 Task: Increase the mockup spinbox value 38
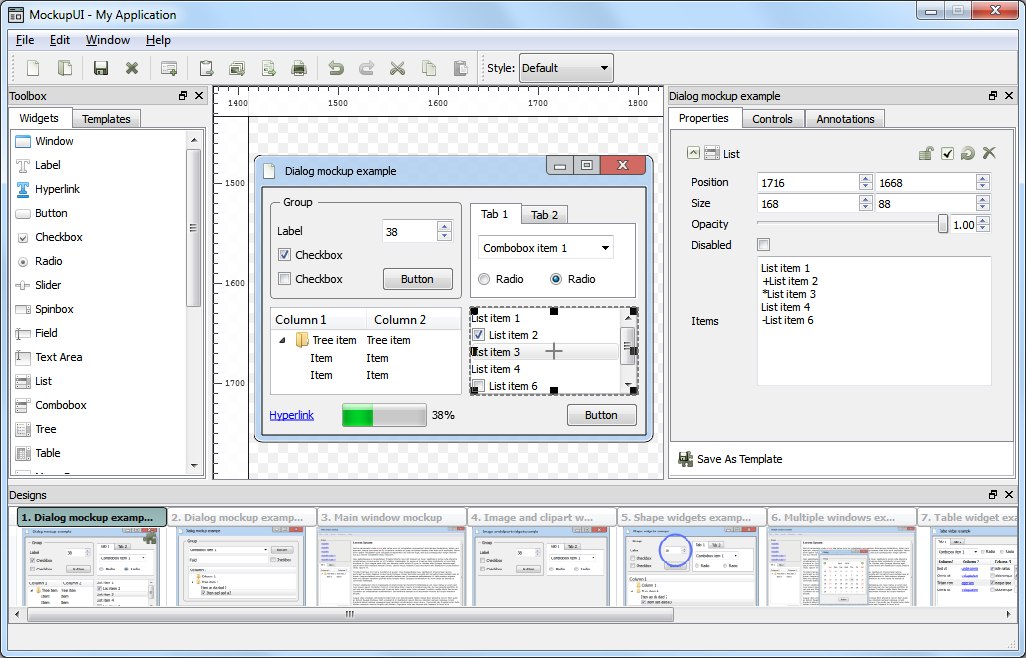444,227
